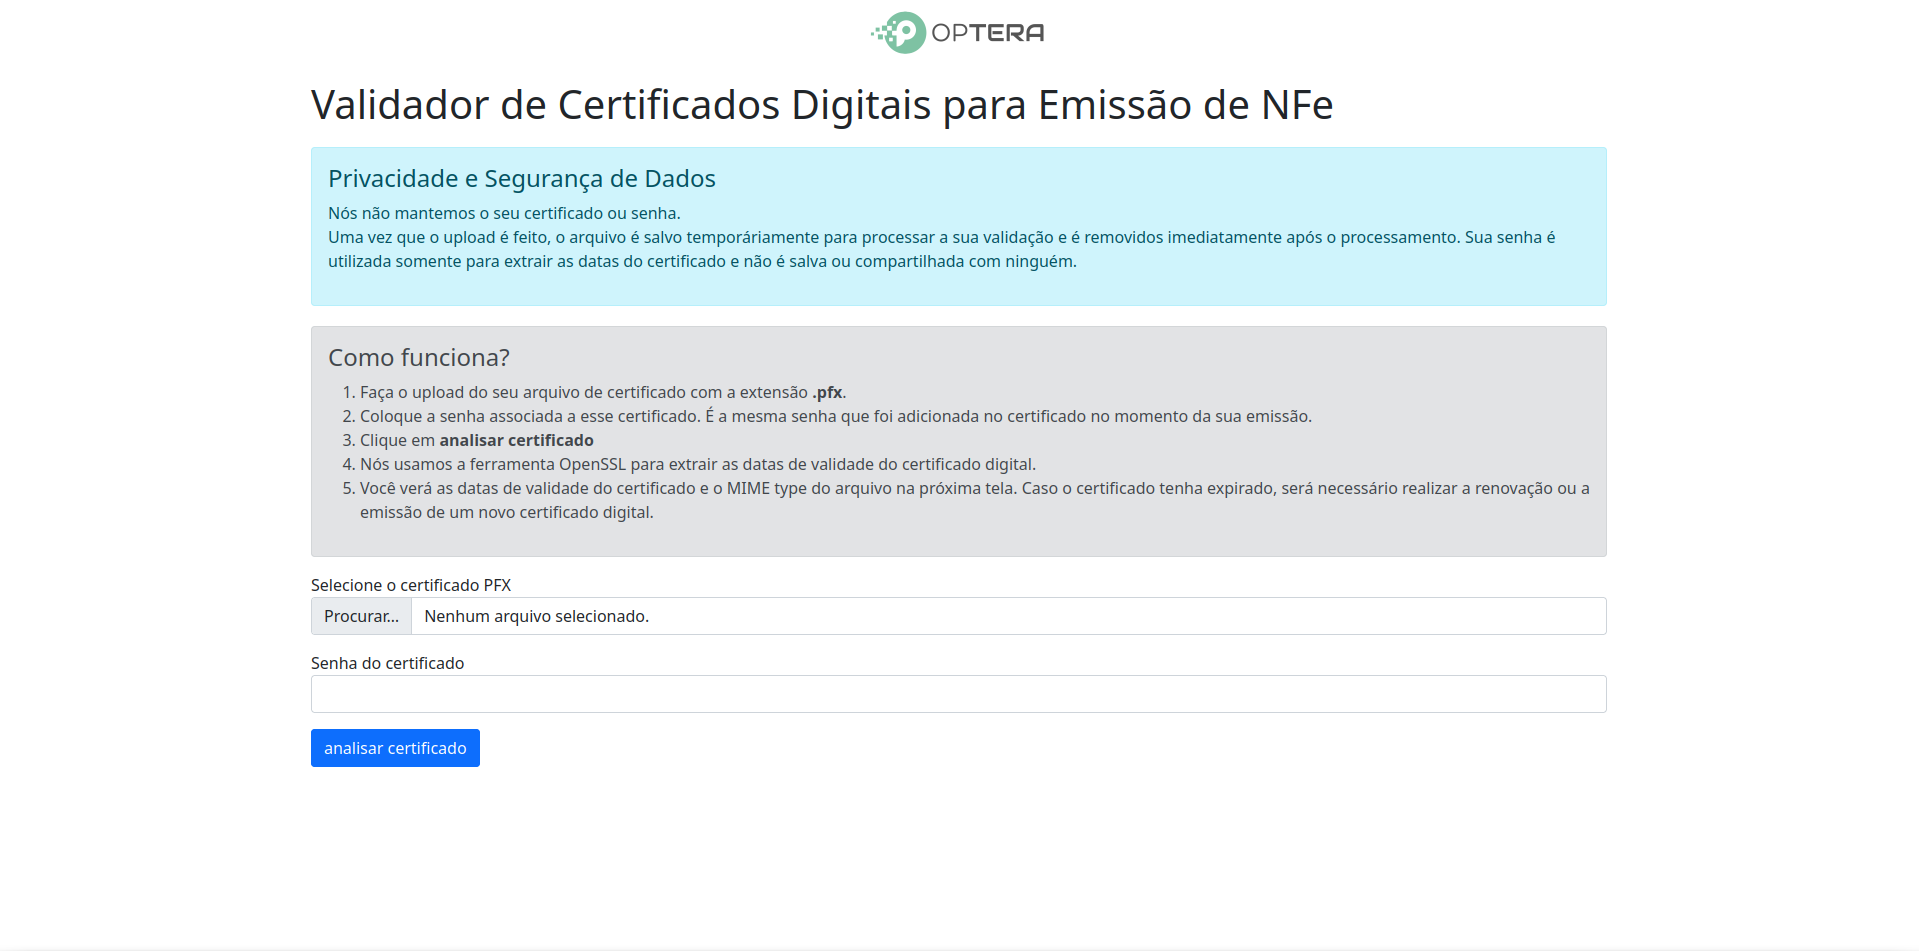Screen dimensions: 1919x951
Task: Click the Optera logo at top
Action: tap(958, 33)
